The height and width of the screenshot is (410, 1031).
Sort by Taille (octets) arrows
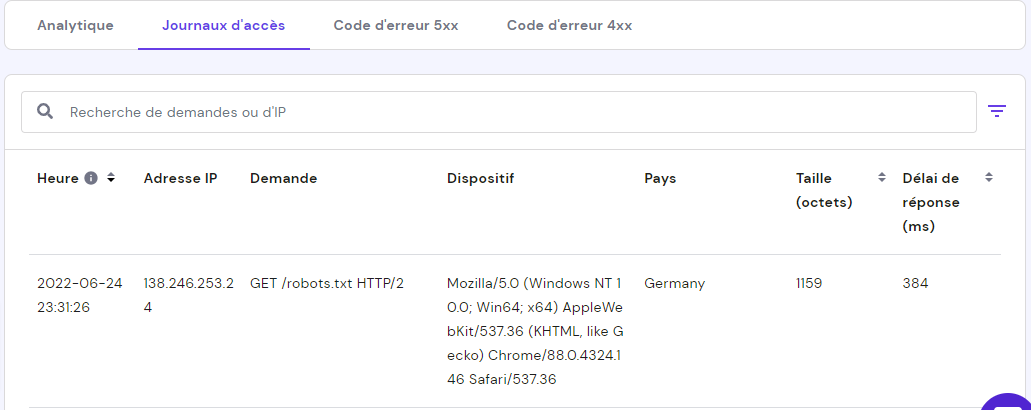tap(882, 177)
